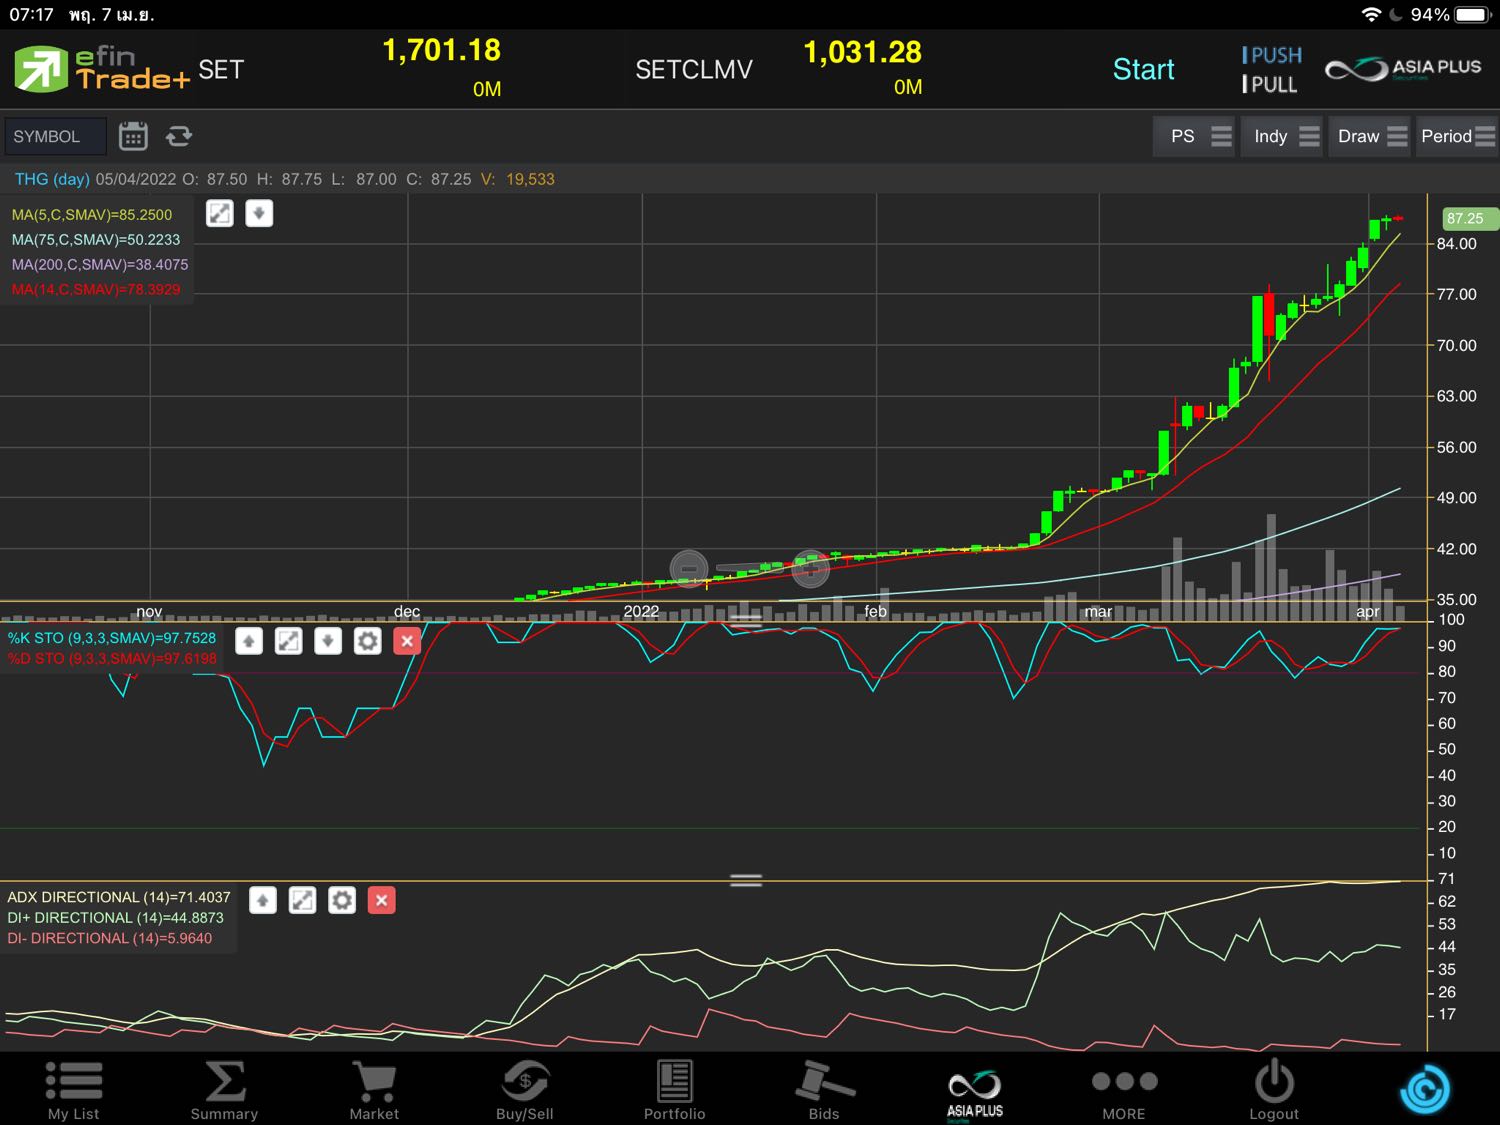1500x1125 pixels.
Task: Select PULL mode
Action: (1270, 84)
